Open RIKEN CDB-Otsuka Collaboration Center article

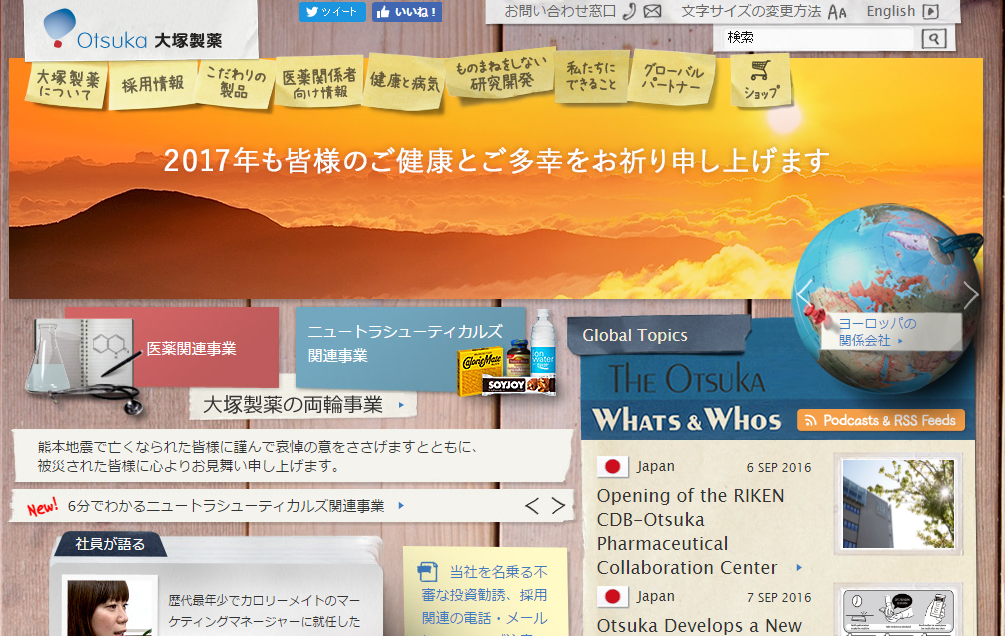pyautogui.click(x=691, y=531)
